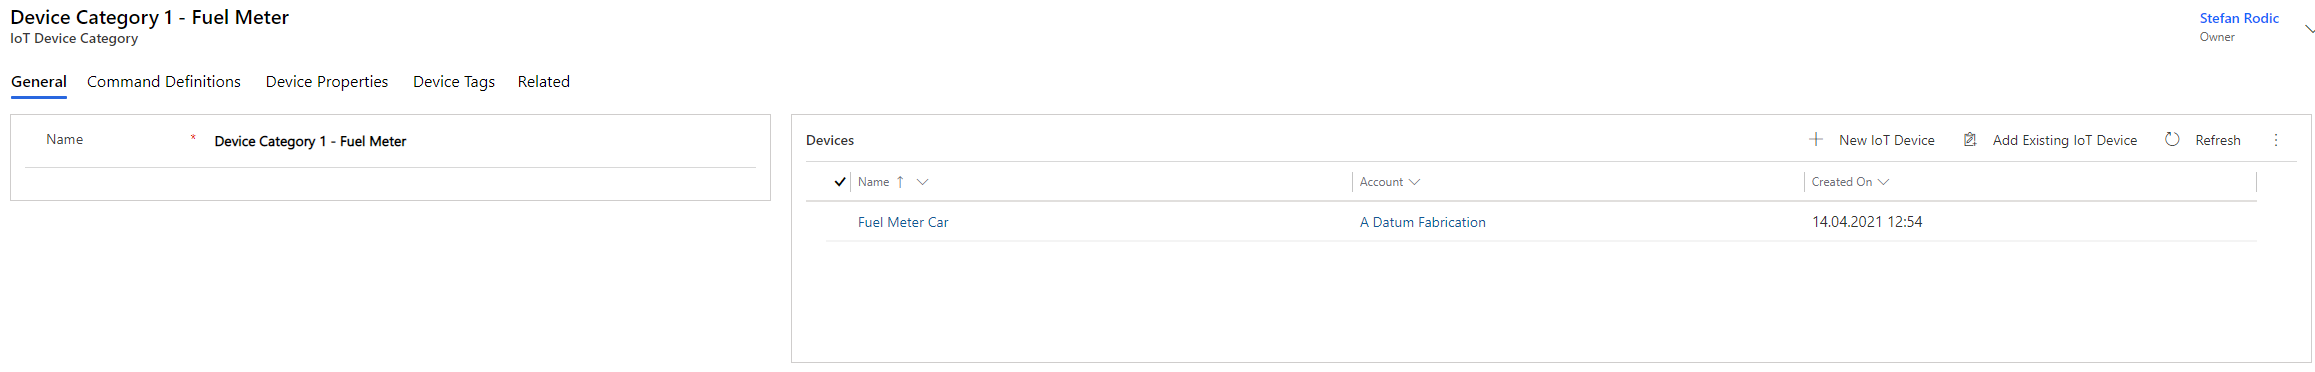Screen dimensions: 2315x372
Task: Toggle the select-all checkmark in Devices grid
Action: pyautogui.click(x=840, y=182)
